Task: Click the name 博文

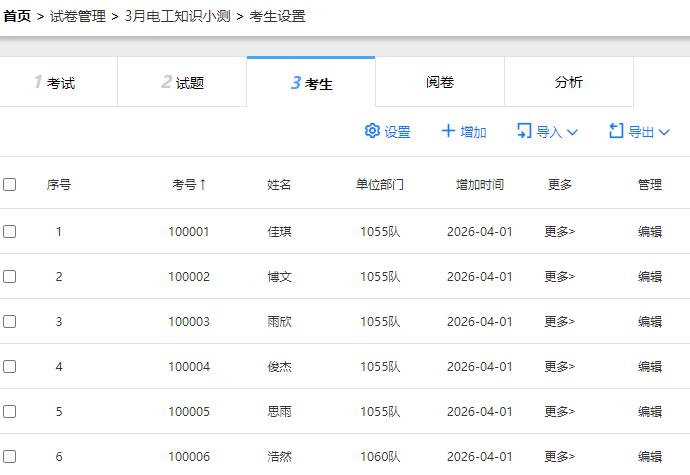Action: coord(279,276)
